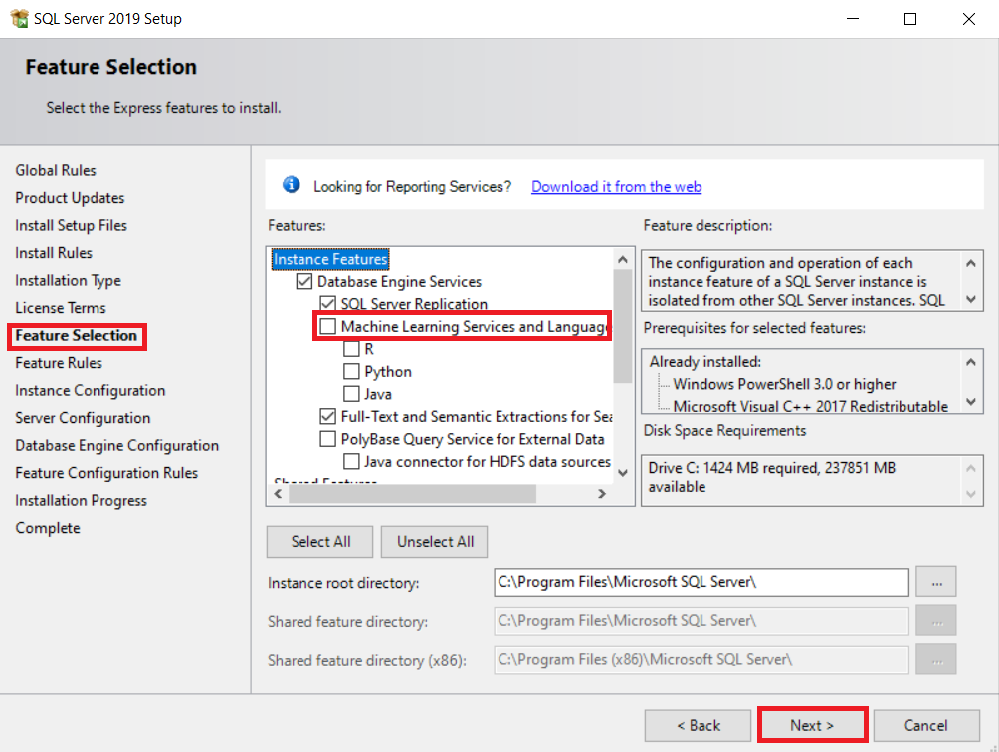Viewport: 999px width, 752px height.
Task: Click the Drive C disk space text
Action: (x=772, y=477)
